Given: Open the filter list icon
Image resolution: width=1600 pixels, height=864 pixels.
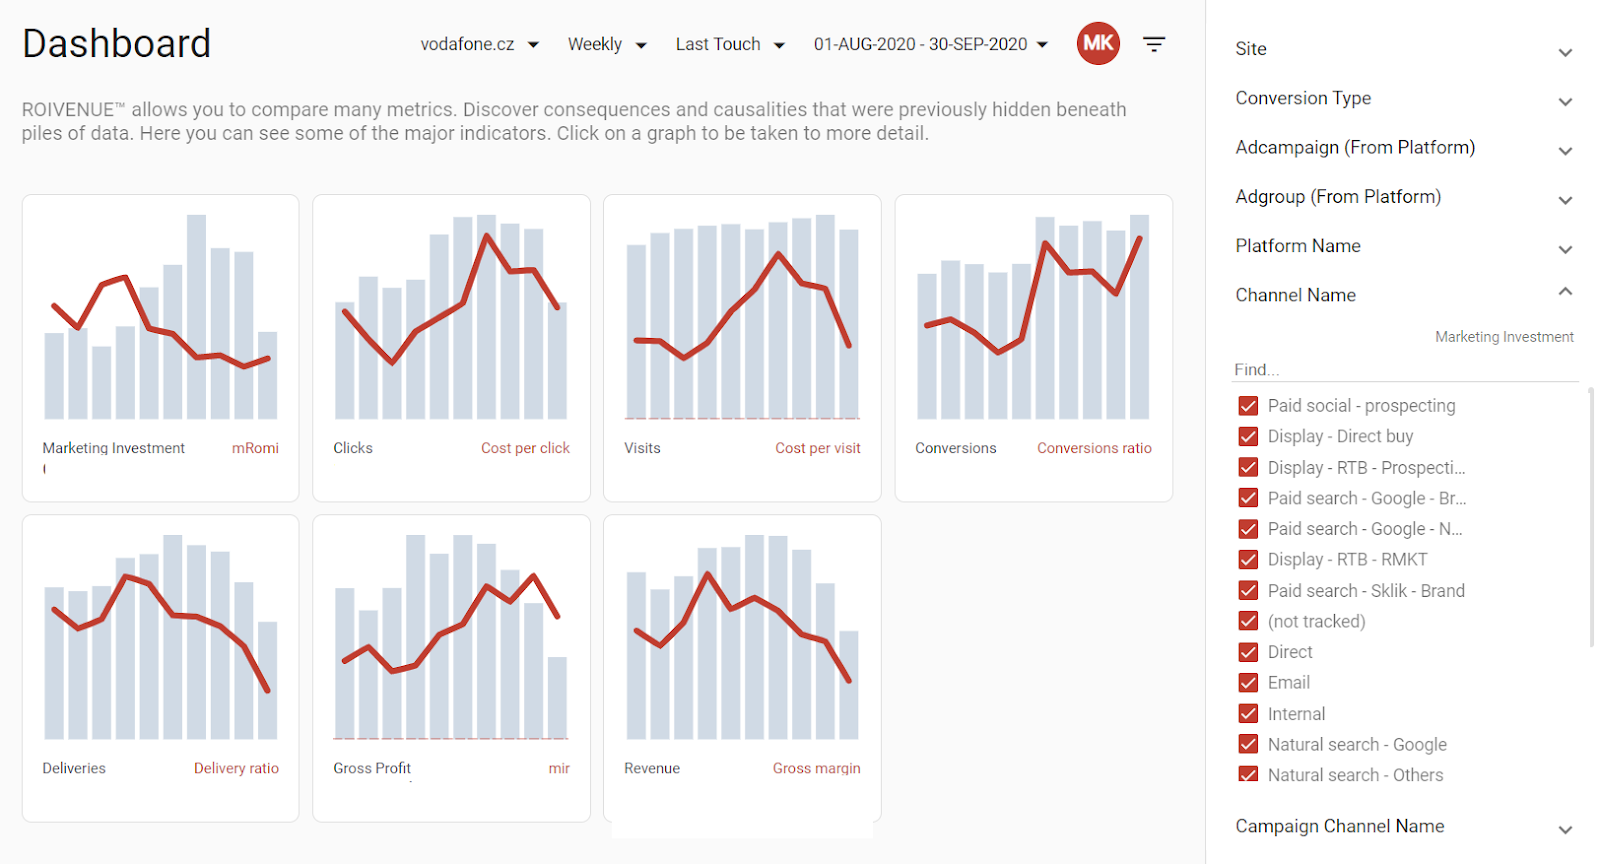Looking at the screenshot, I should [x=1154, y=44].
